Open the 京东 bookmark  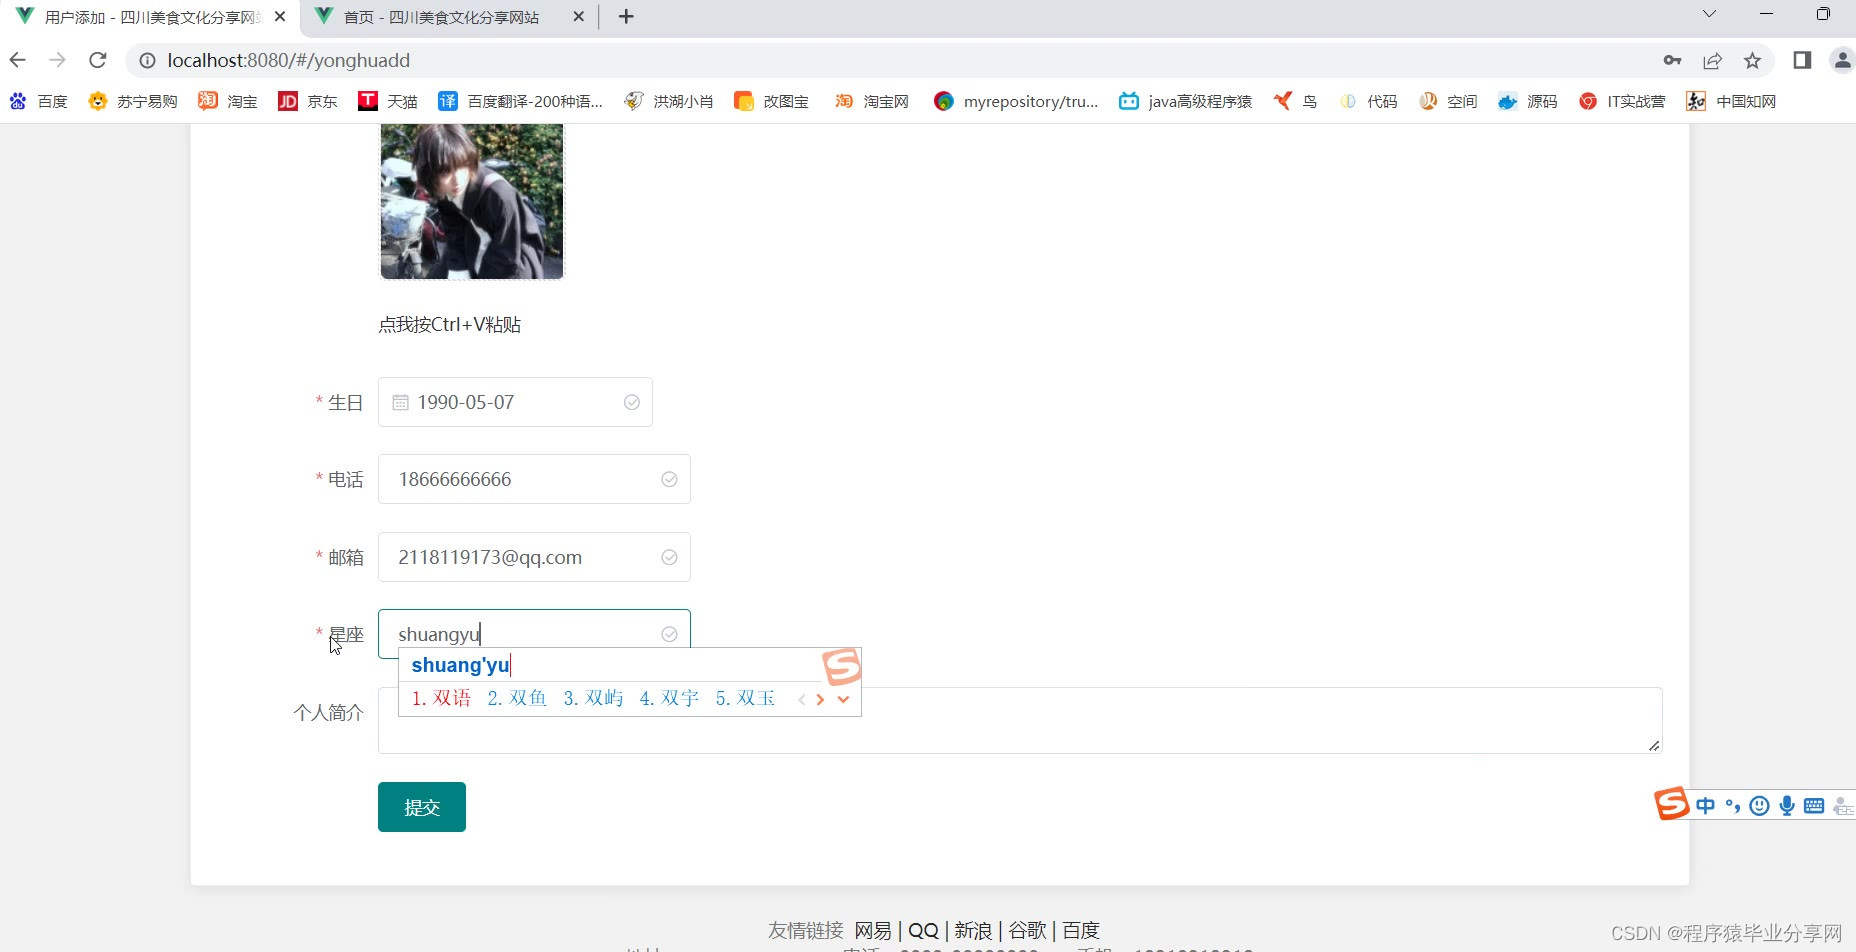(x=308, y=101)
